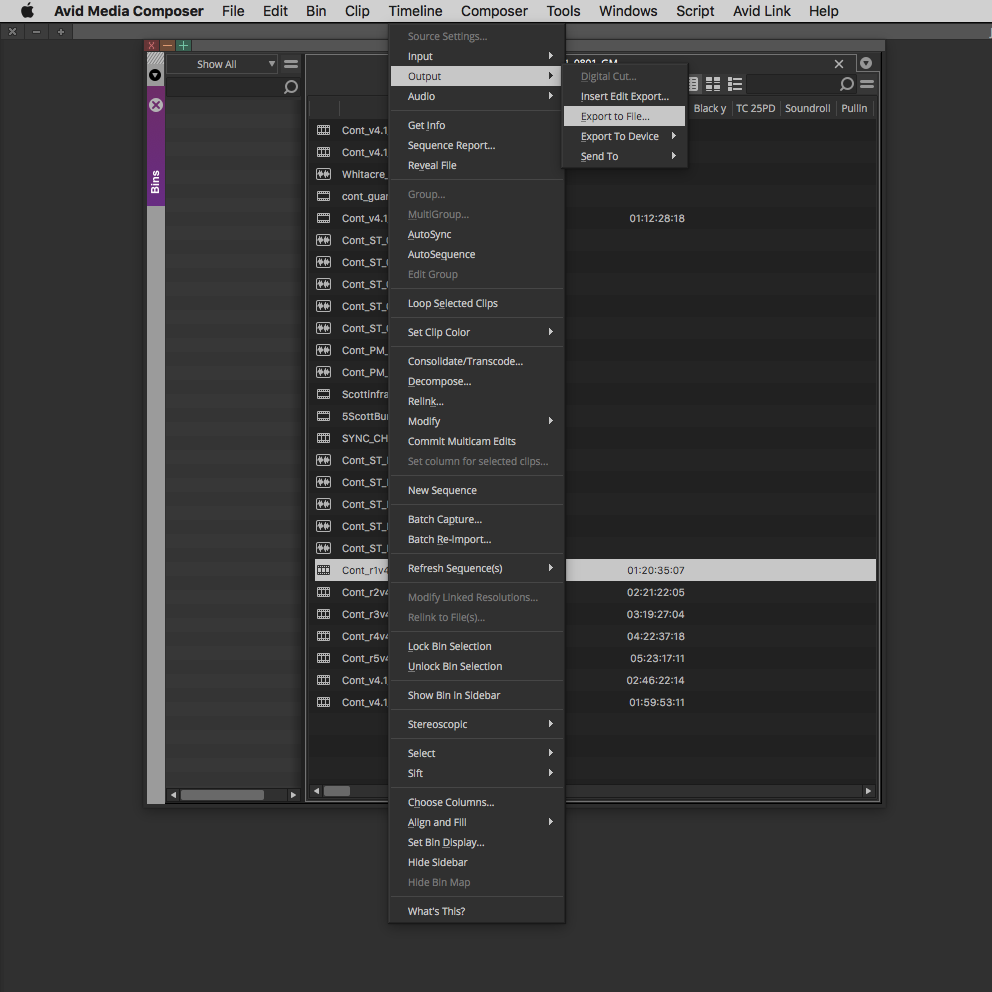Click the Cont_r3v4 sequence icon

point(323,614)
